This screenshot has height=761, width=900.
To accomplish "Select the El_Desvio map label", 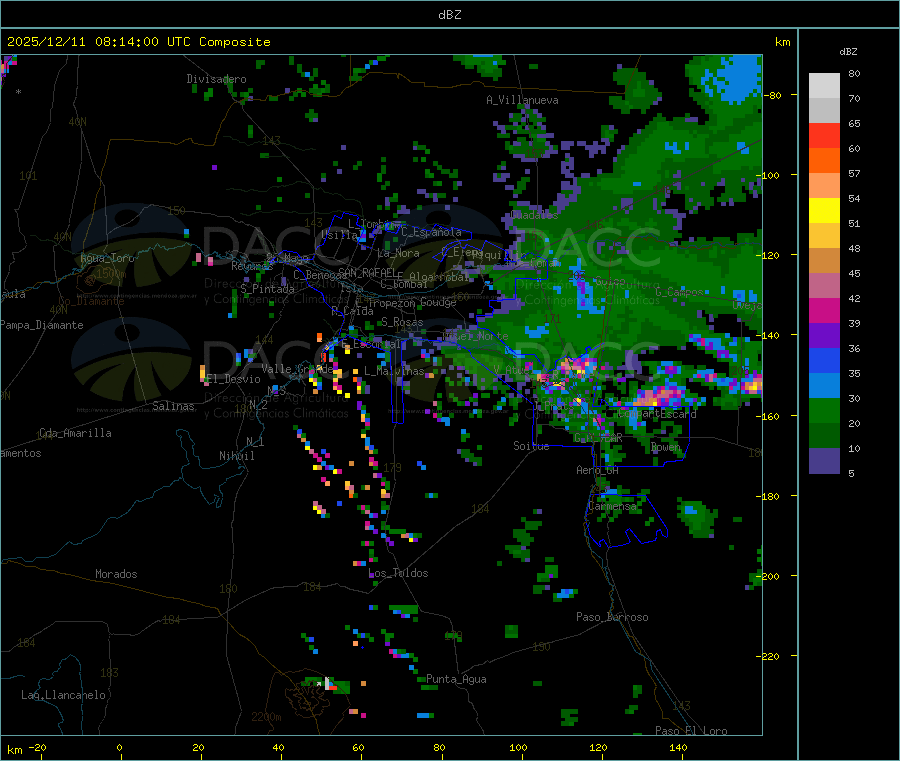I will click(x=233, y=379).
